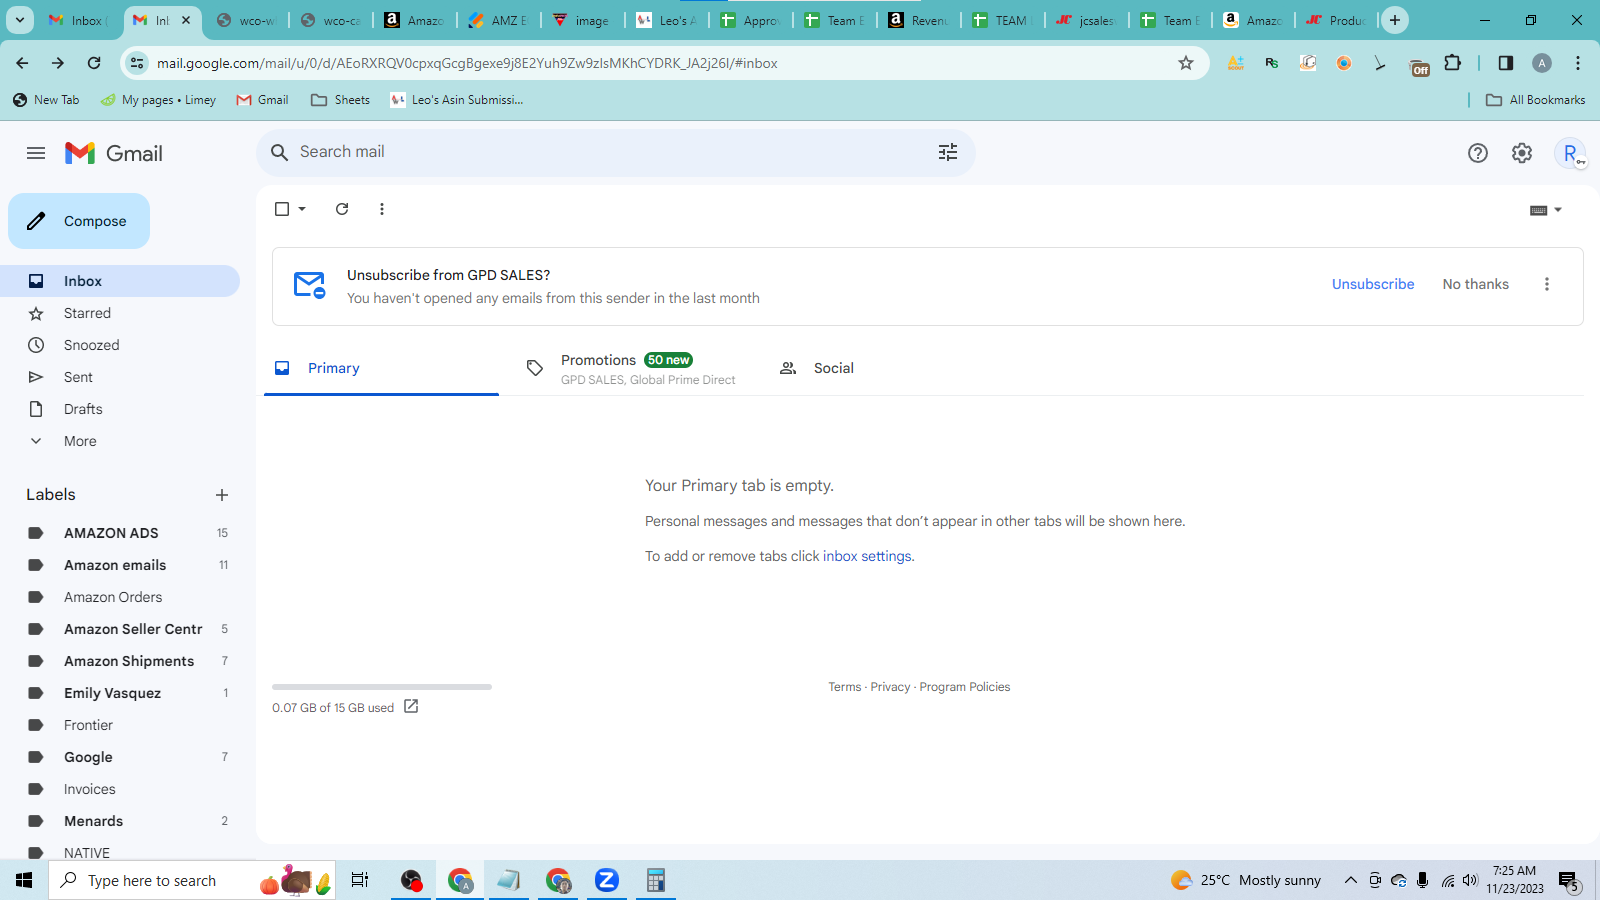
Task: Show hidden system tray icons chevron
Action: 1351,880
